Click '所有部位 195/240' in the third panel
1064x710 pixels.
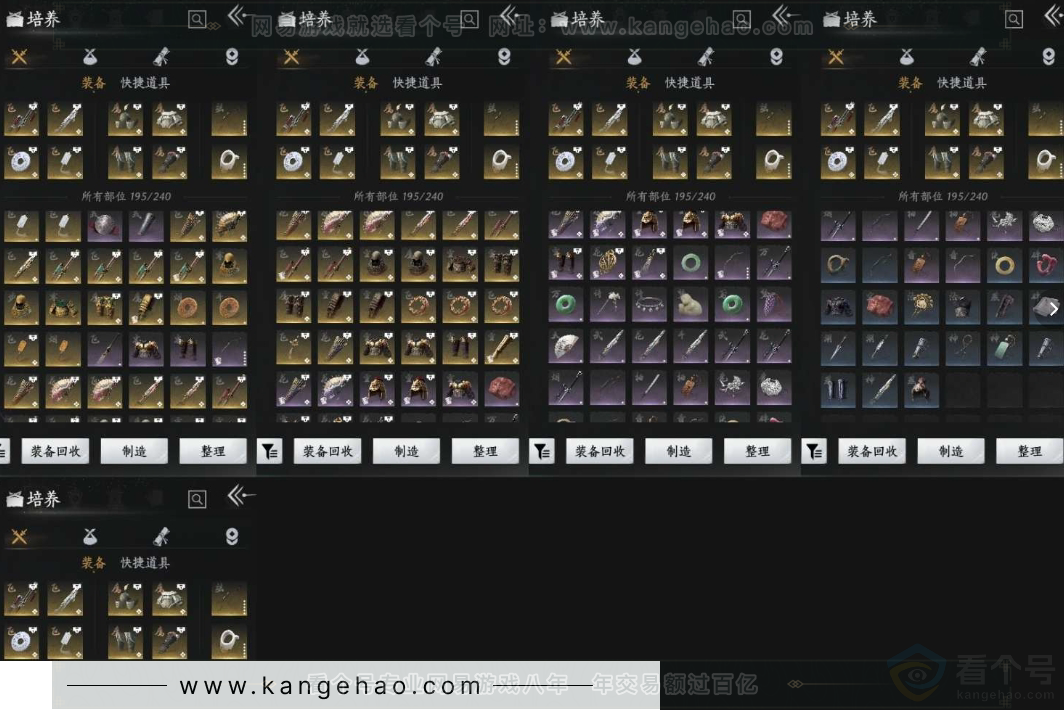pyautogui.click(x=670, y=196)
